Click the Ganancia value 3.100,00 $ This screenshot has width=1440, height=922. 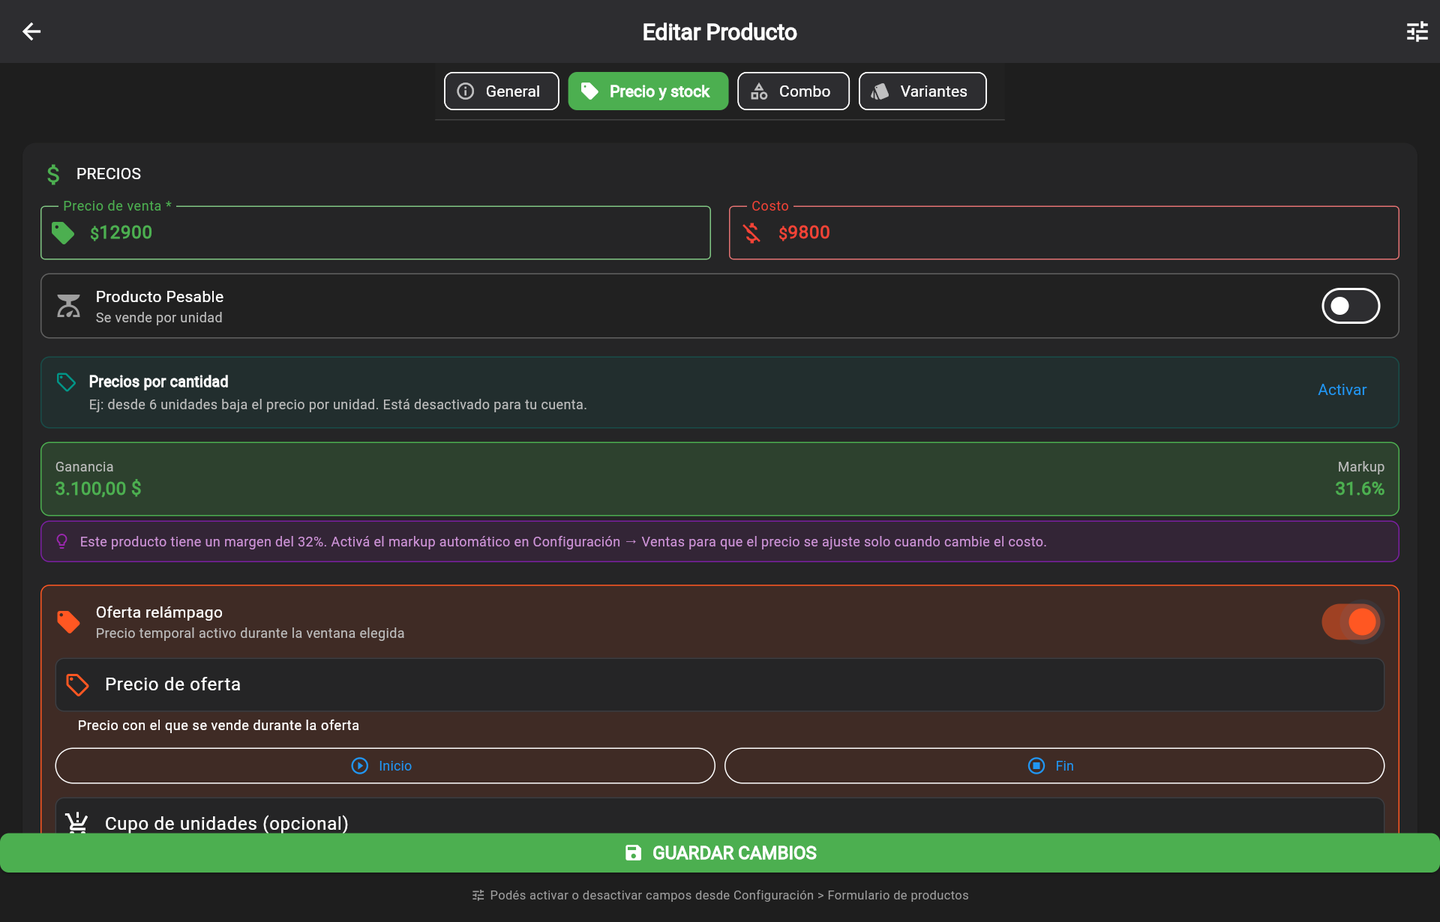98,489
